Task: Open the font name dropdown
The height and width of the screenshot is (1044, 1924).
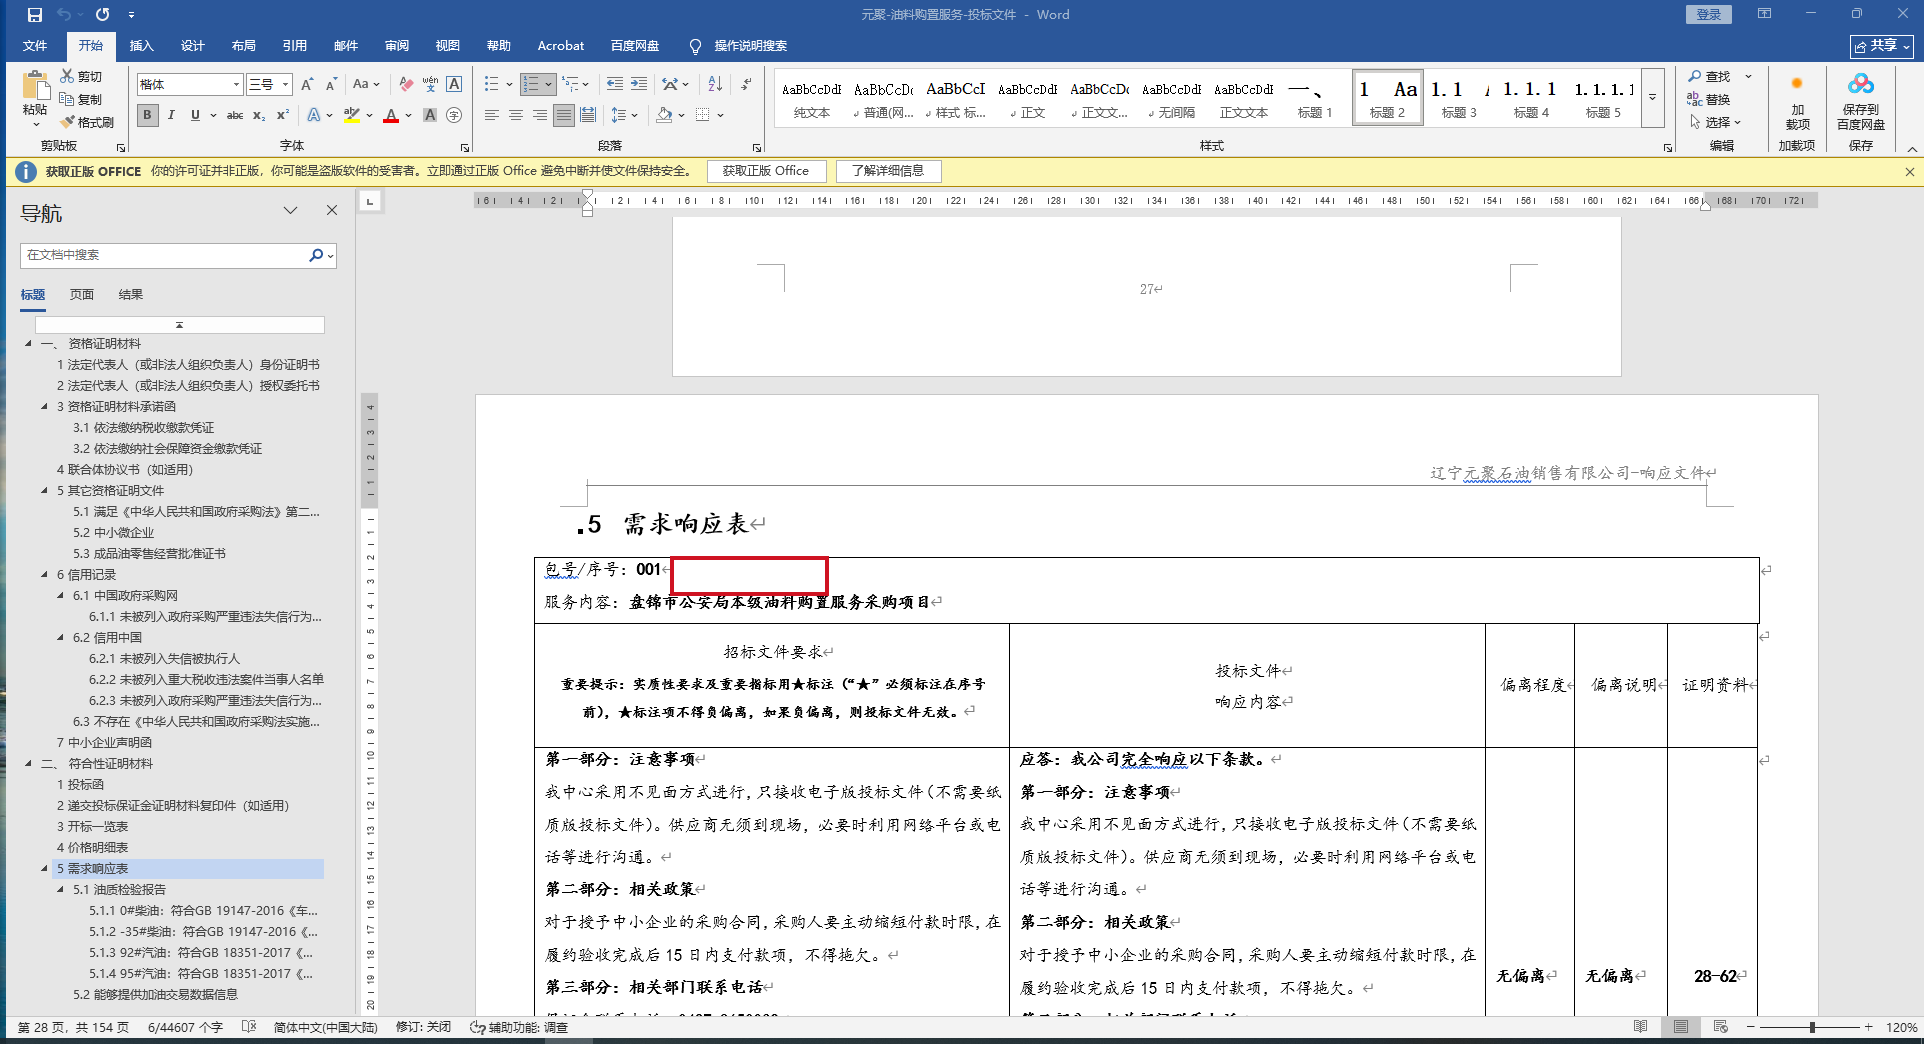Action: [x=236, y=84]
